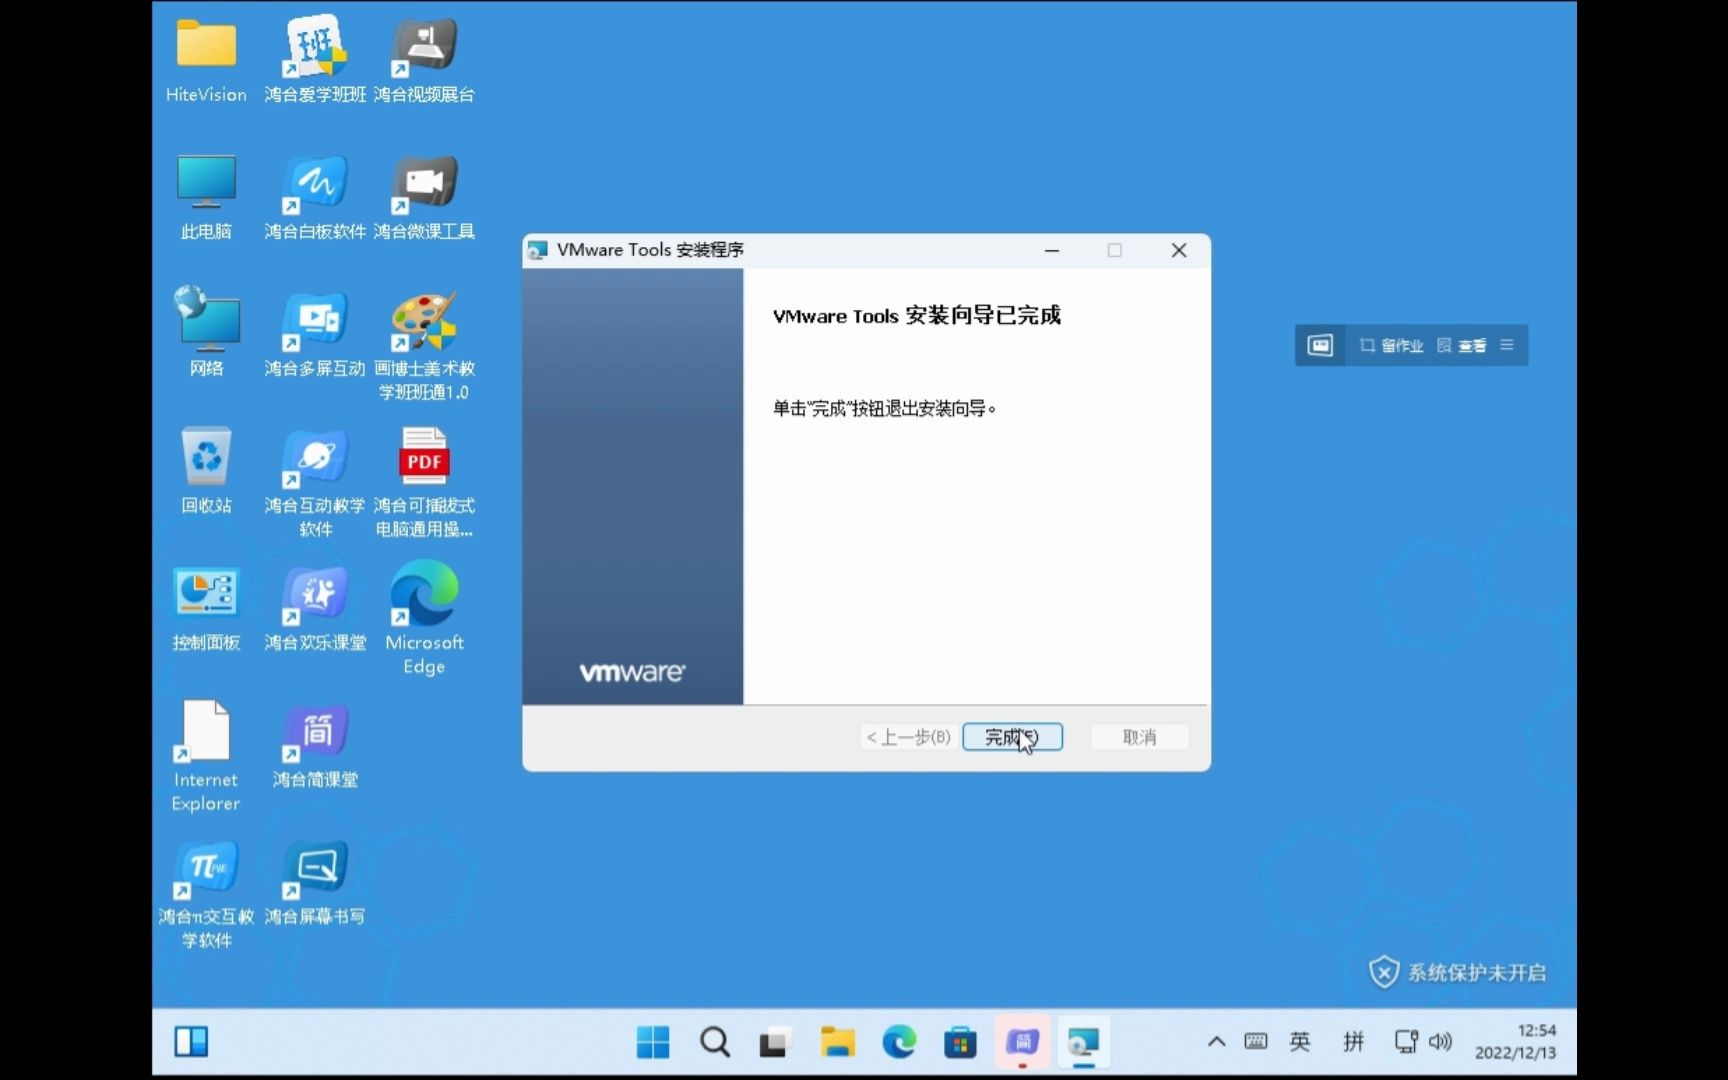Open the 鸿合互动教学软件 desktop shortcut
This screenshot has height=1080, width=1728.
315,483
